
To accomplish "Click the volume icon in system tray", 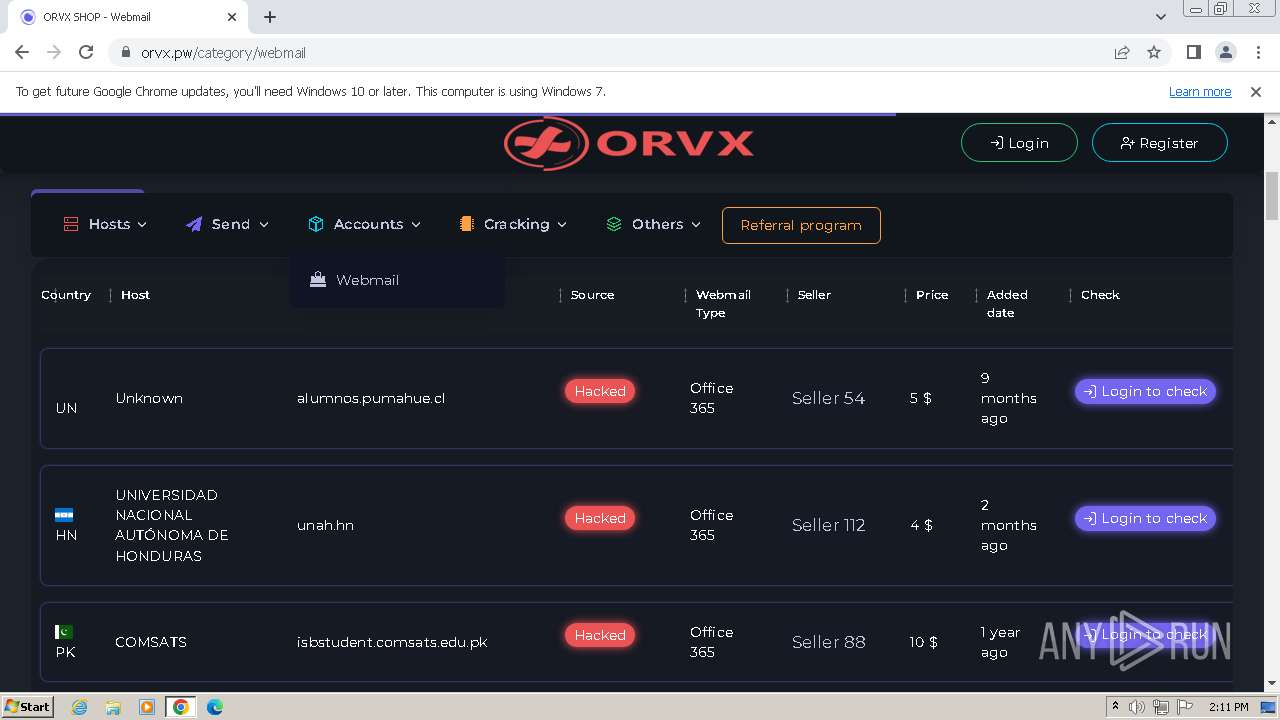I will (1137, 707).
